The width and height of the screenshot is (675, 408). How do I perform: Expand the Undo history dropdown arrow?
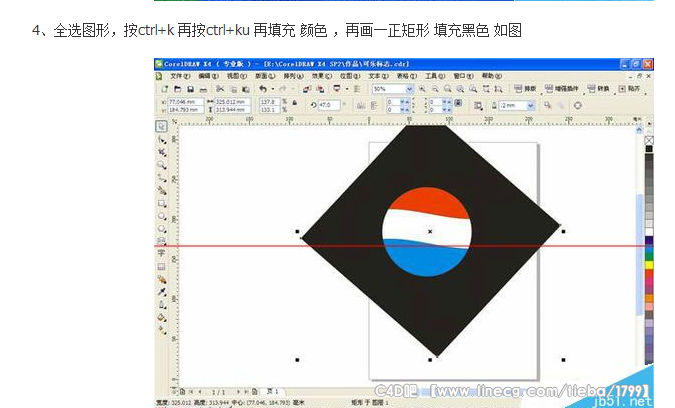point(272,89)
